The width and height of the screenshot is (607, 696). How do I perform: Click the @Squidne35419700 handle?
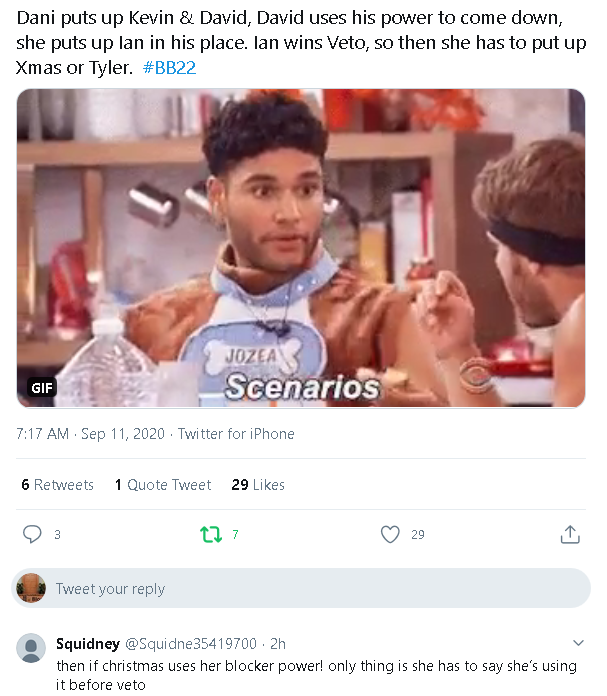190,643
